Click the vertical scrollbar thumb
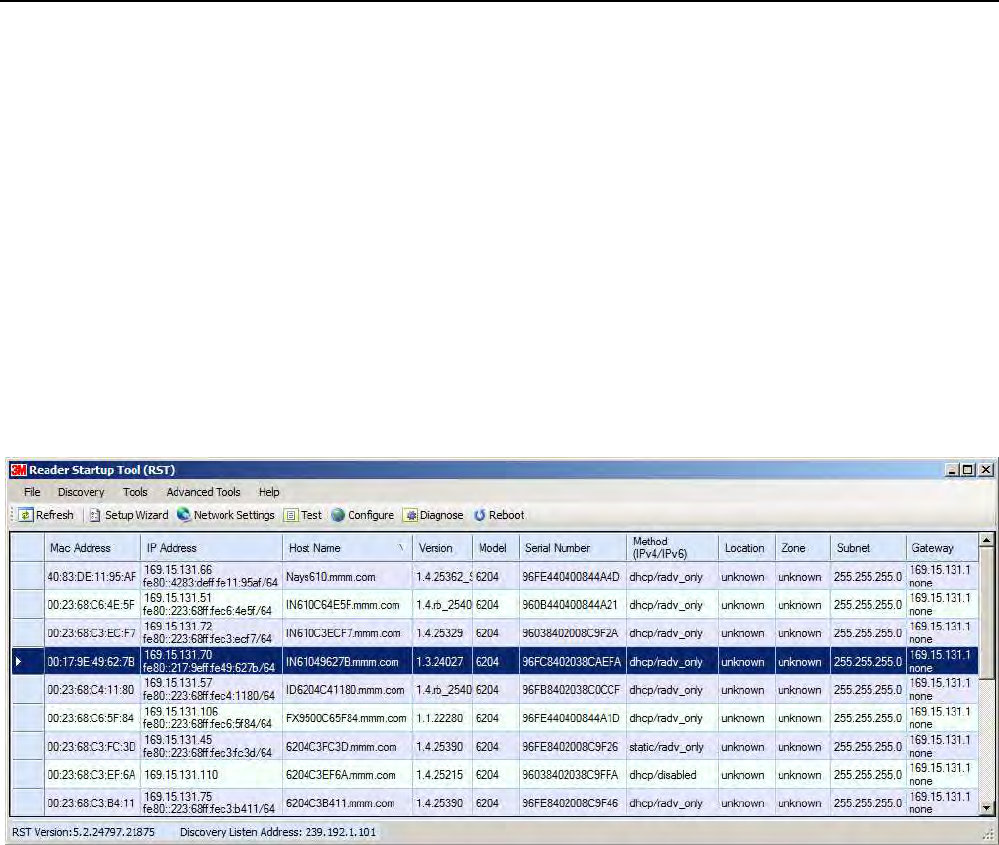The image size is (999, 845). tap(987, 613)
